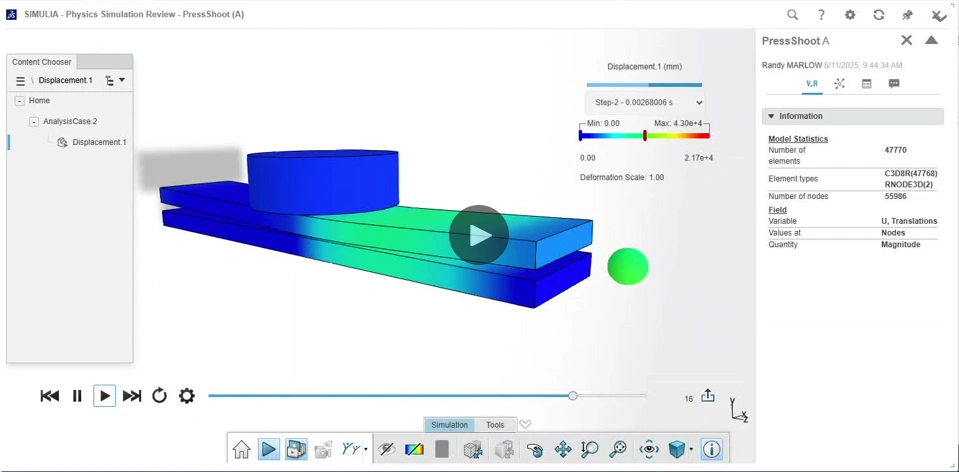Open the Step-2 time frame dropdown
The width and height of the screenshot is (959, 472).
coord(645,103)
